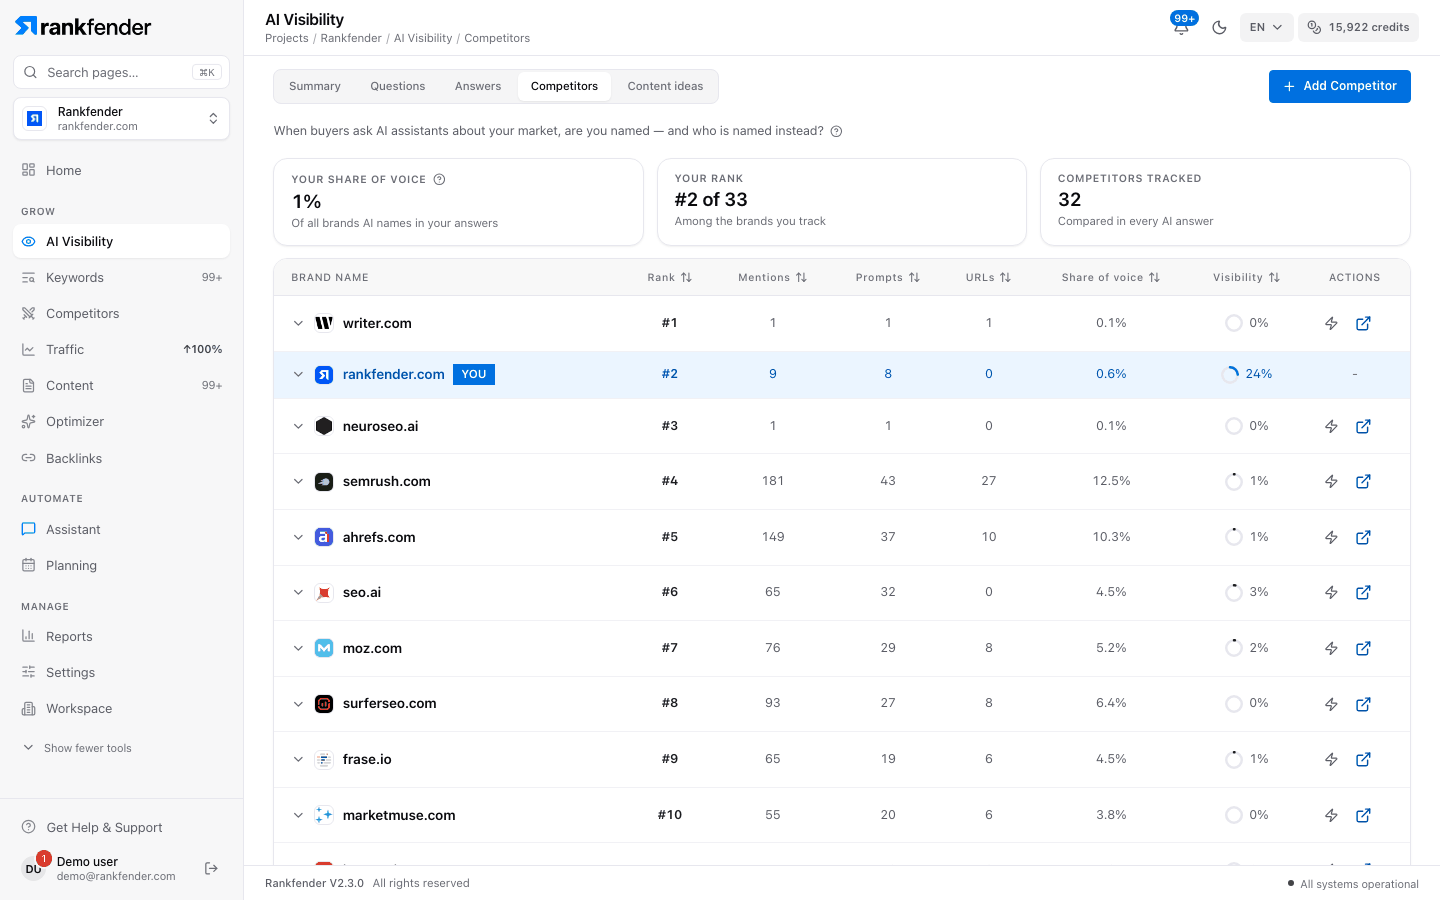Open the Content ideas tab
This screenshot has height=900, width=1440.
665,86
